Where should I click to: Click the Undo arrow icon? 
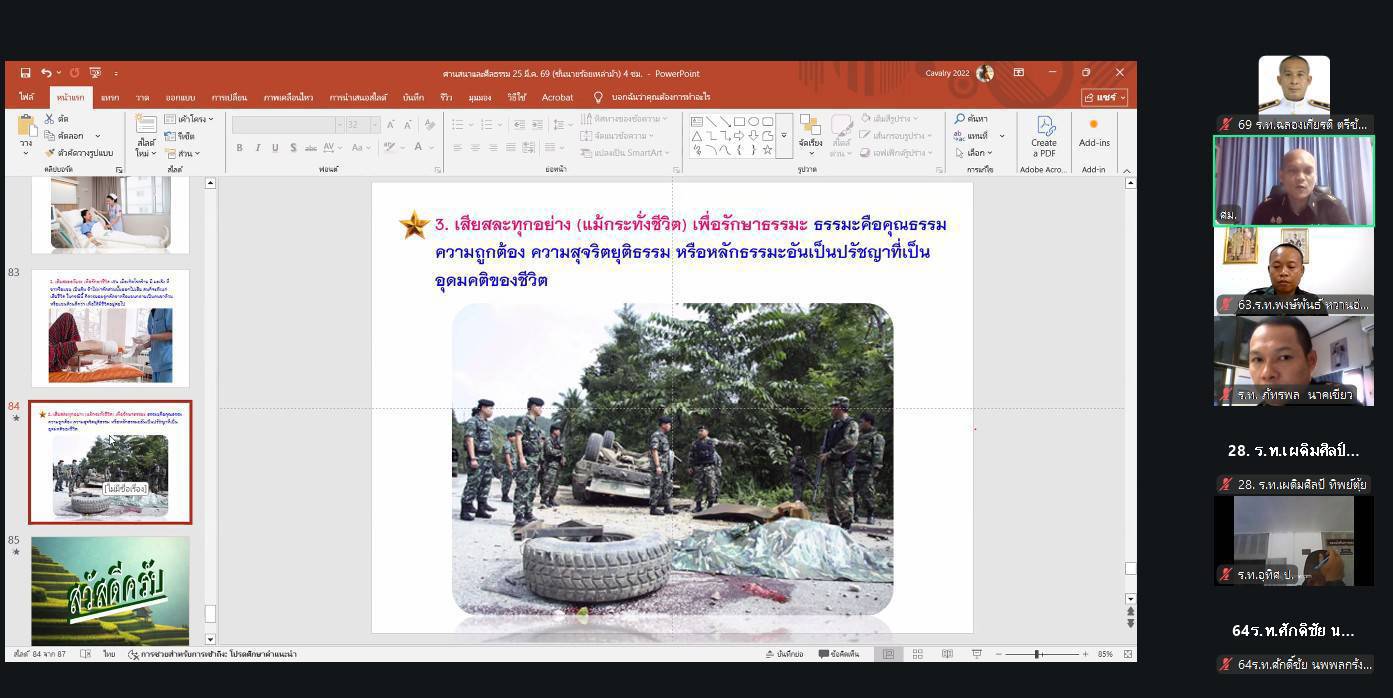point(46,73)
